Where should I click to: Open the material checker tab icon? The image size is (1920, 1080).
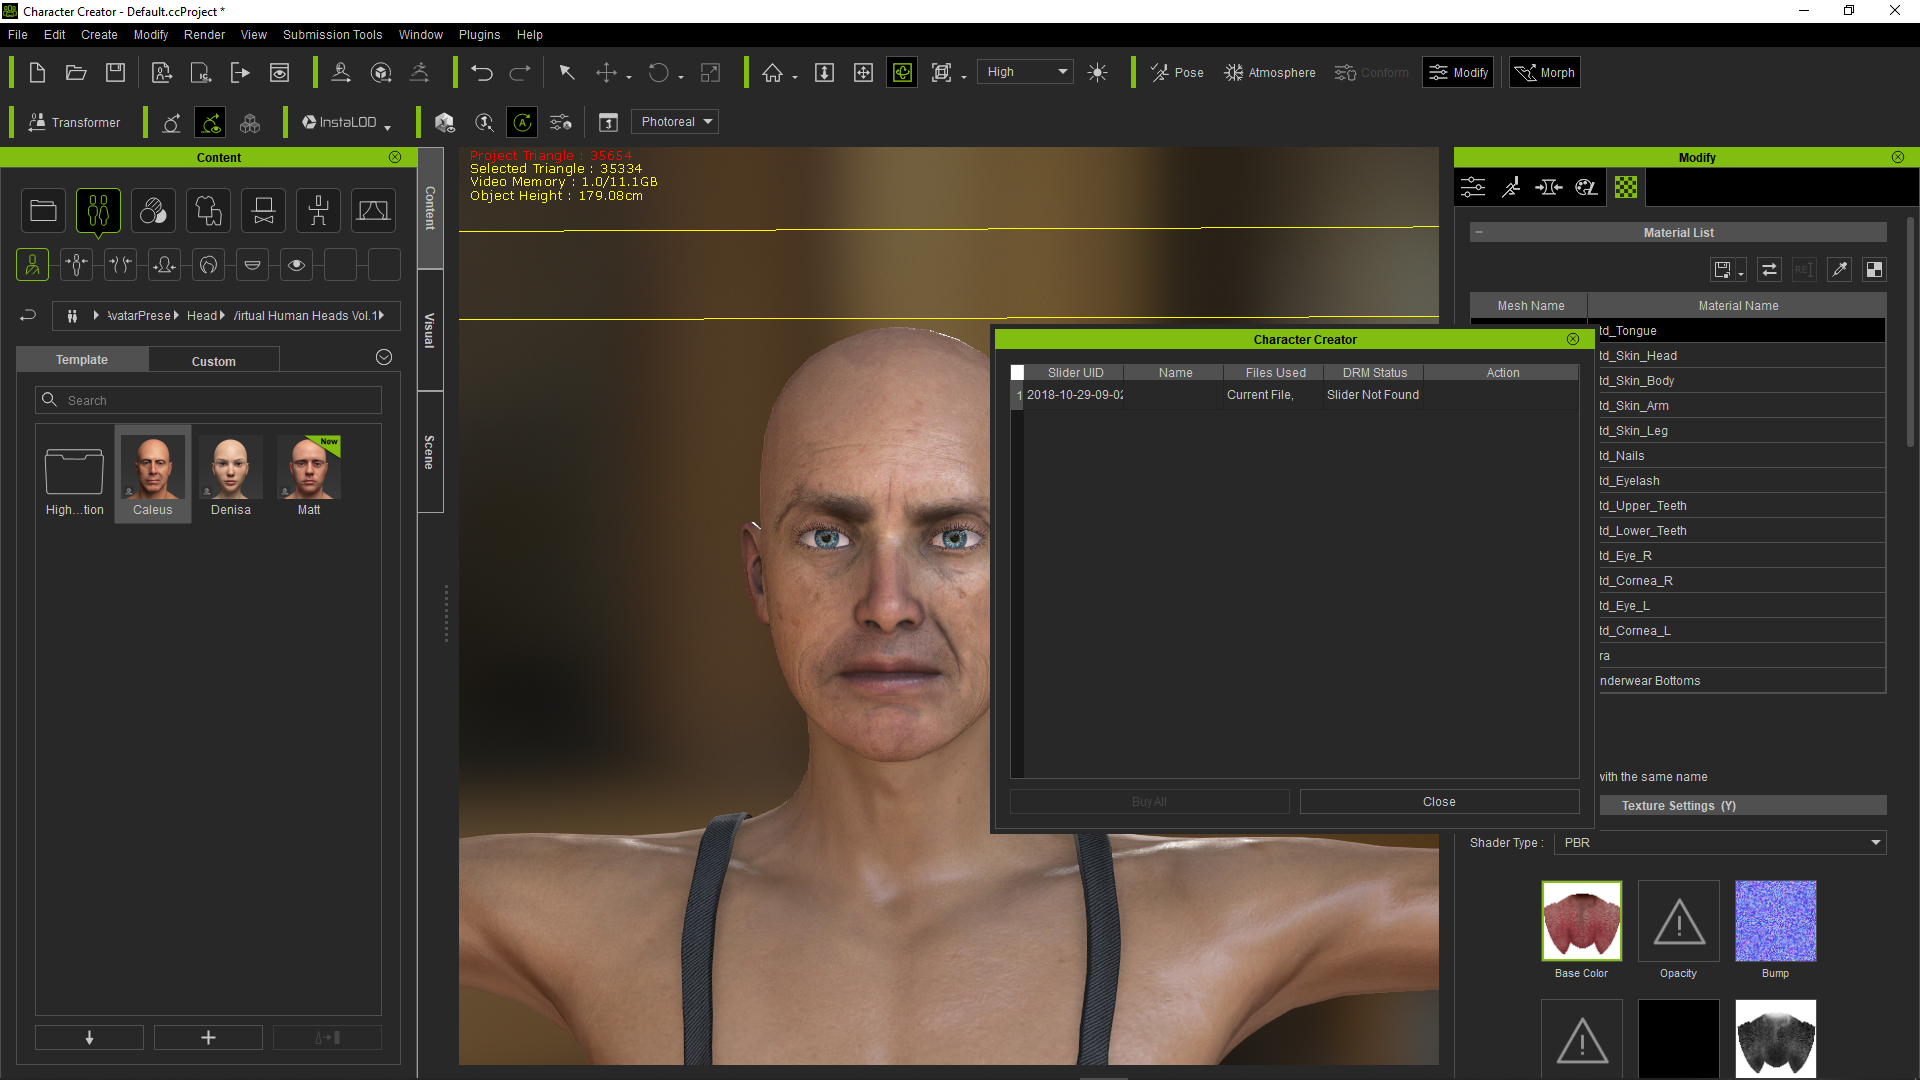point(1626,187)
